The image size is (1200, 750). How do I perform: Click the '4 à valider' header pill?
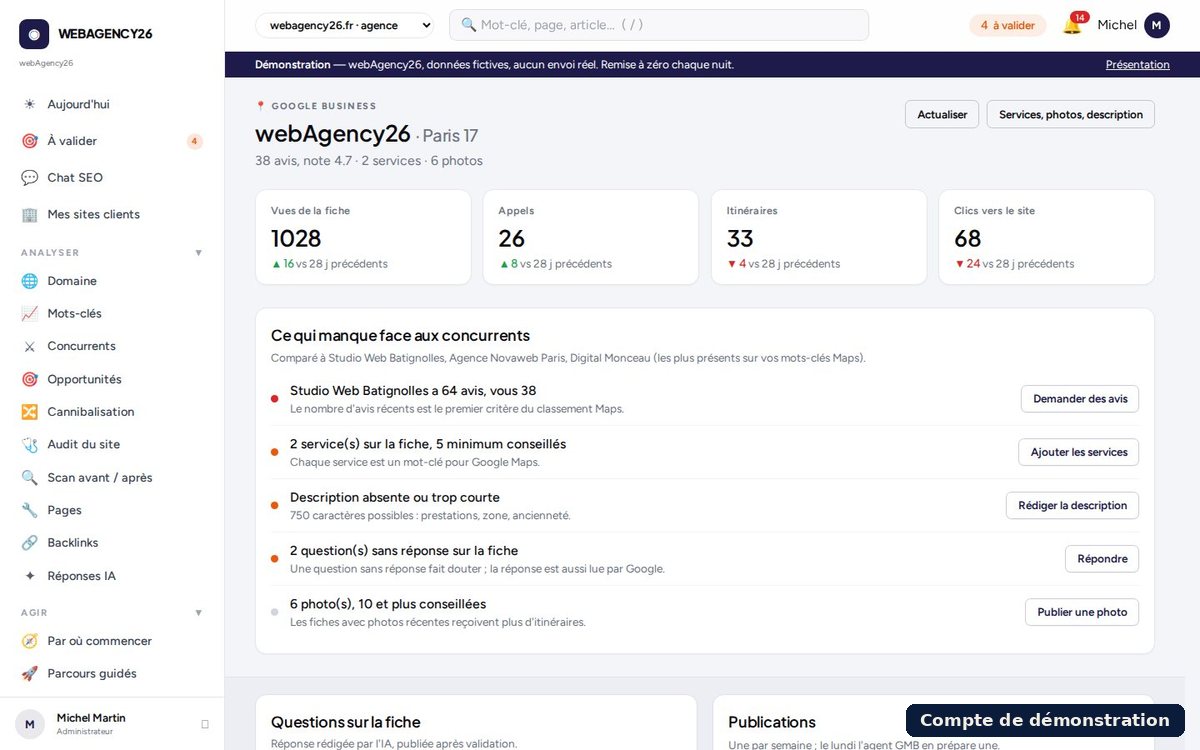pos(1007,25)
